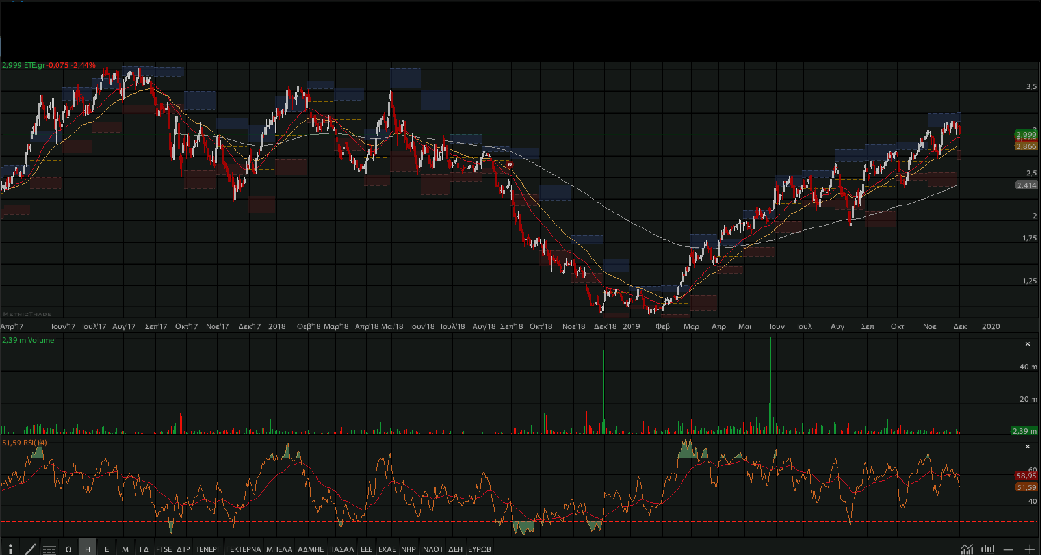Select the highlighted H timeframe button
The height and width of the screenshot is (555, 1041).
pyautogui.click(x=87, y=549)
